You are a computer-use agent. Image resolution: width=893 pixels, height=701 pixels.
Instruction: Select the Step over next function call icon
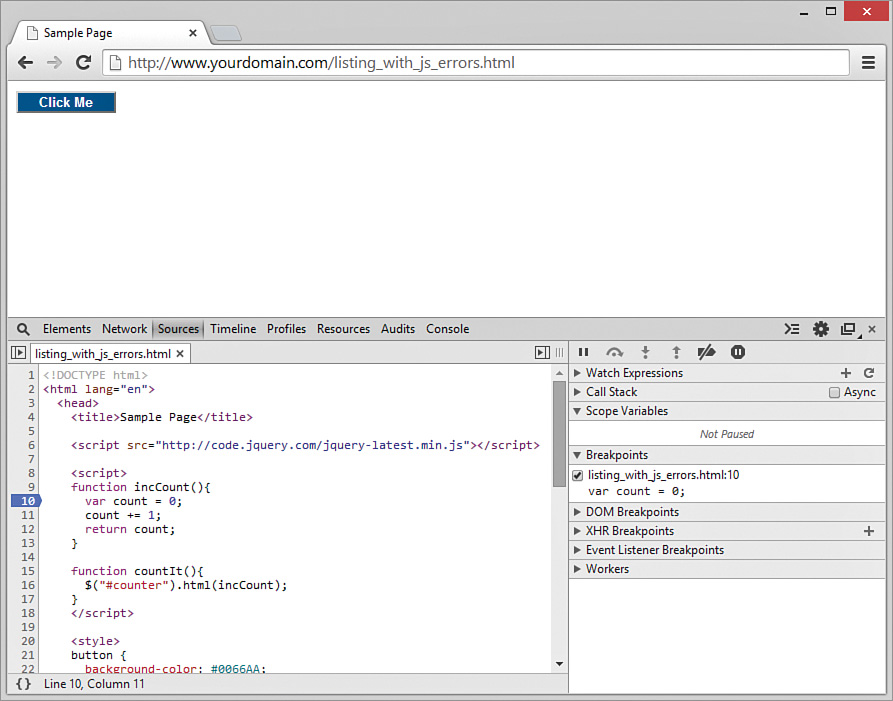pos(614,352)
